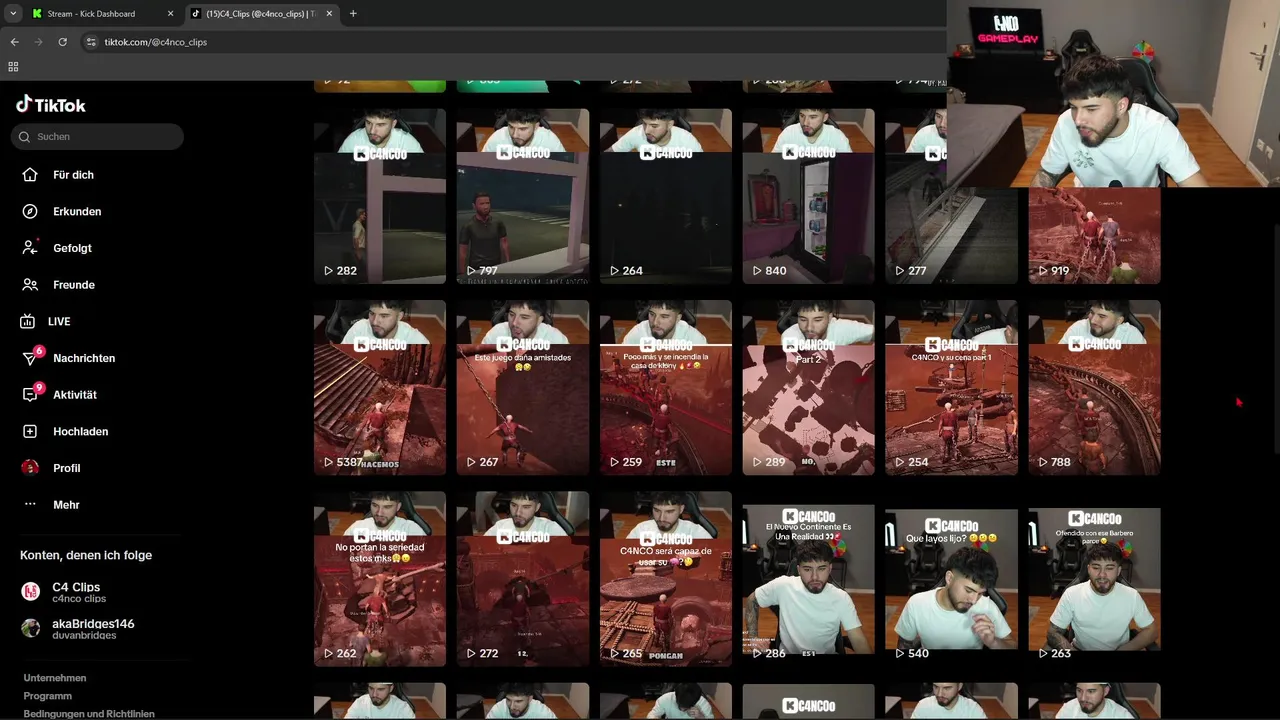
Task: Click the TikTok logo
Action: point(51,105)
